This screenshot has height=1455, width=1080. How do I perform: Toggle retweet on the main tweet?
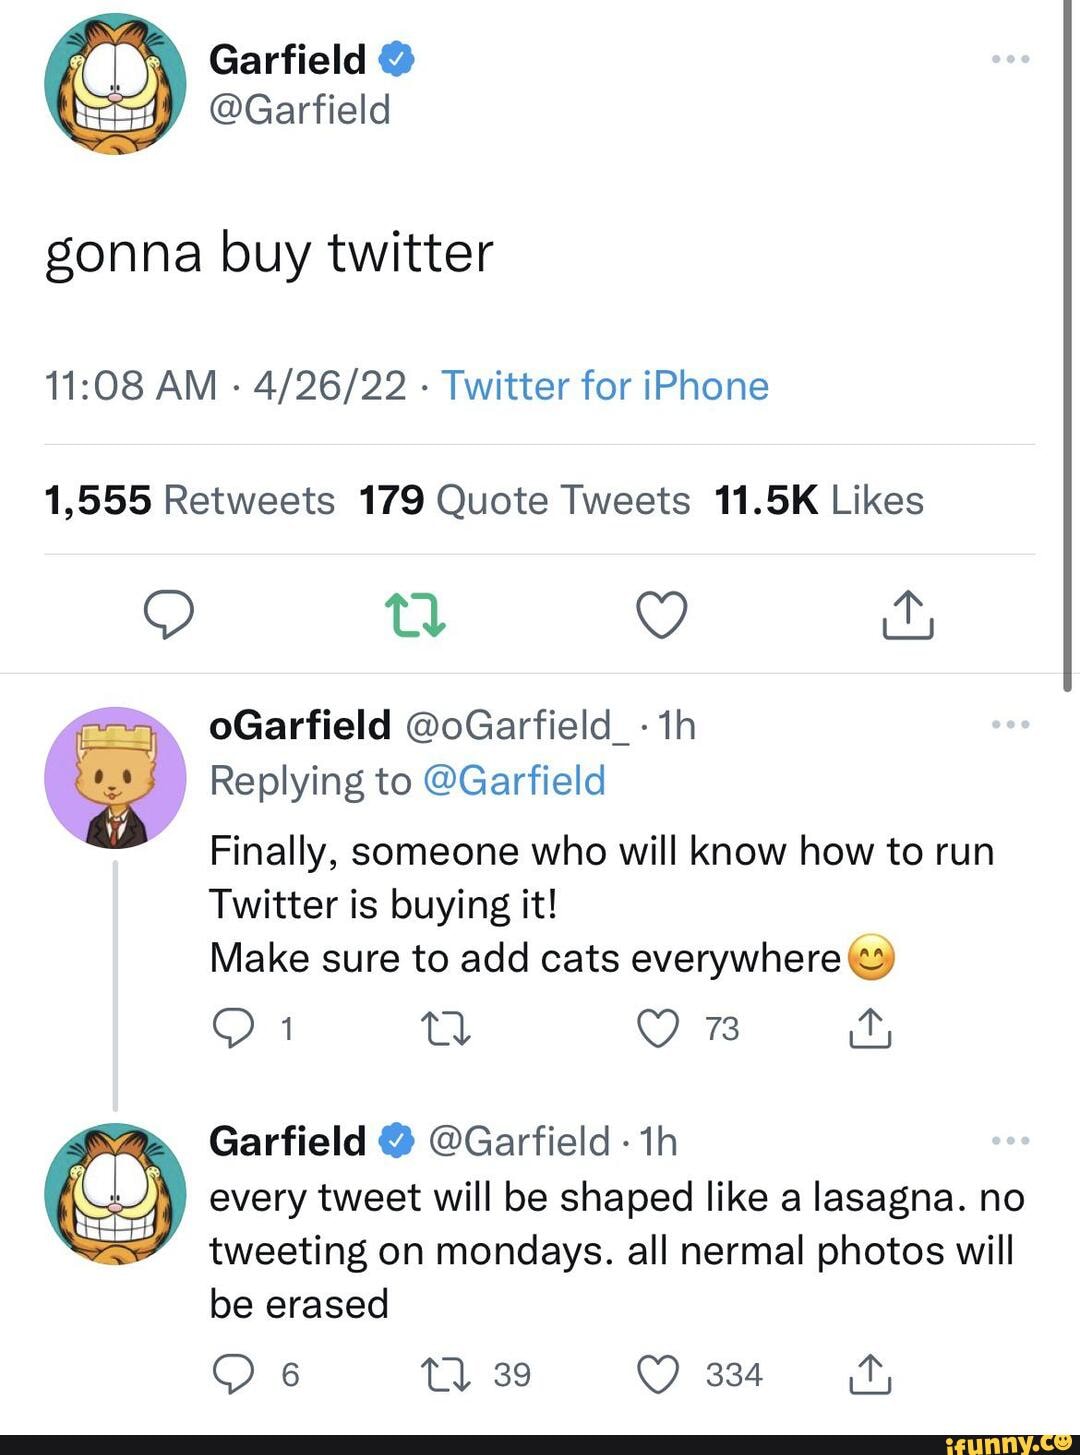[415, 614]
